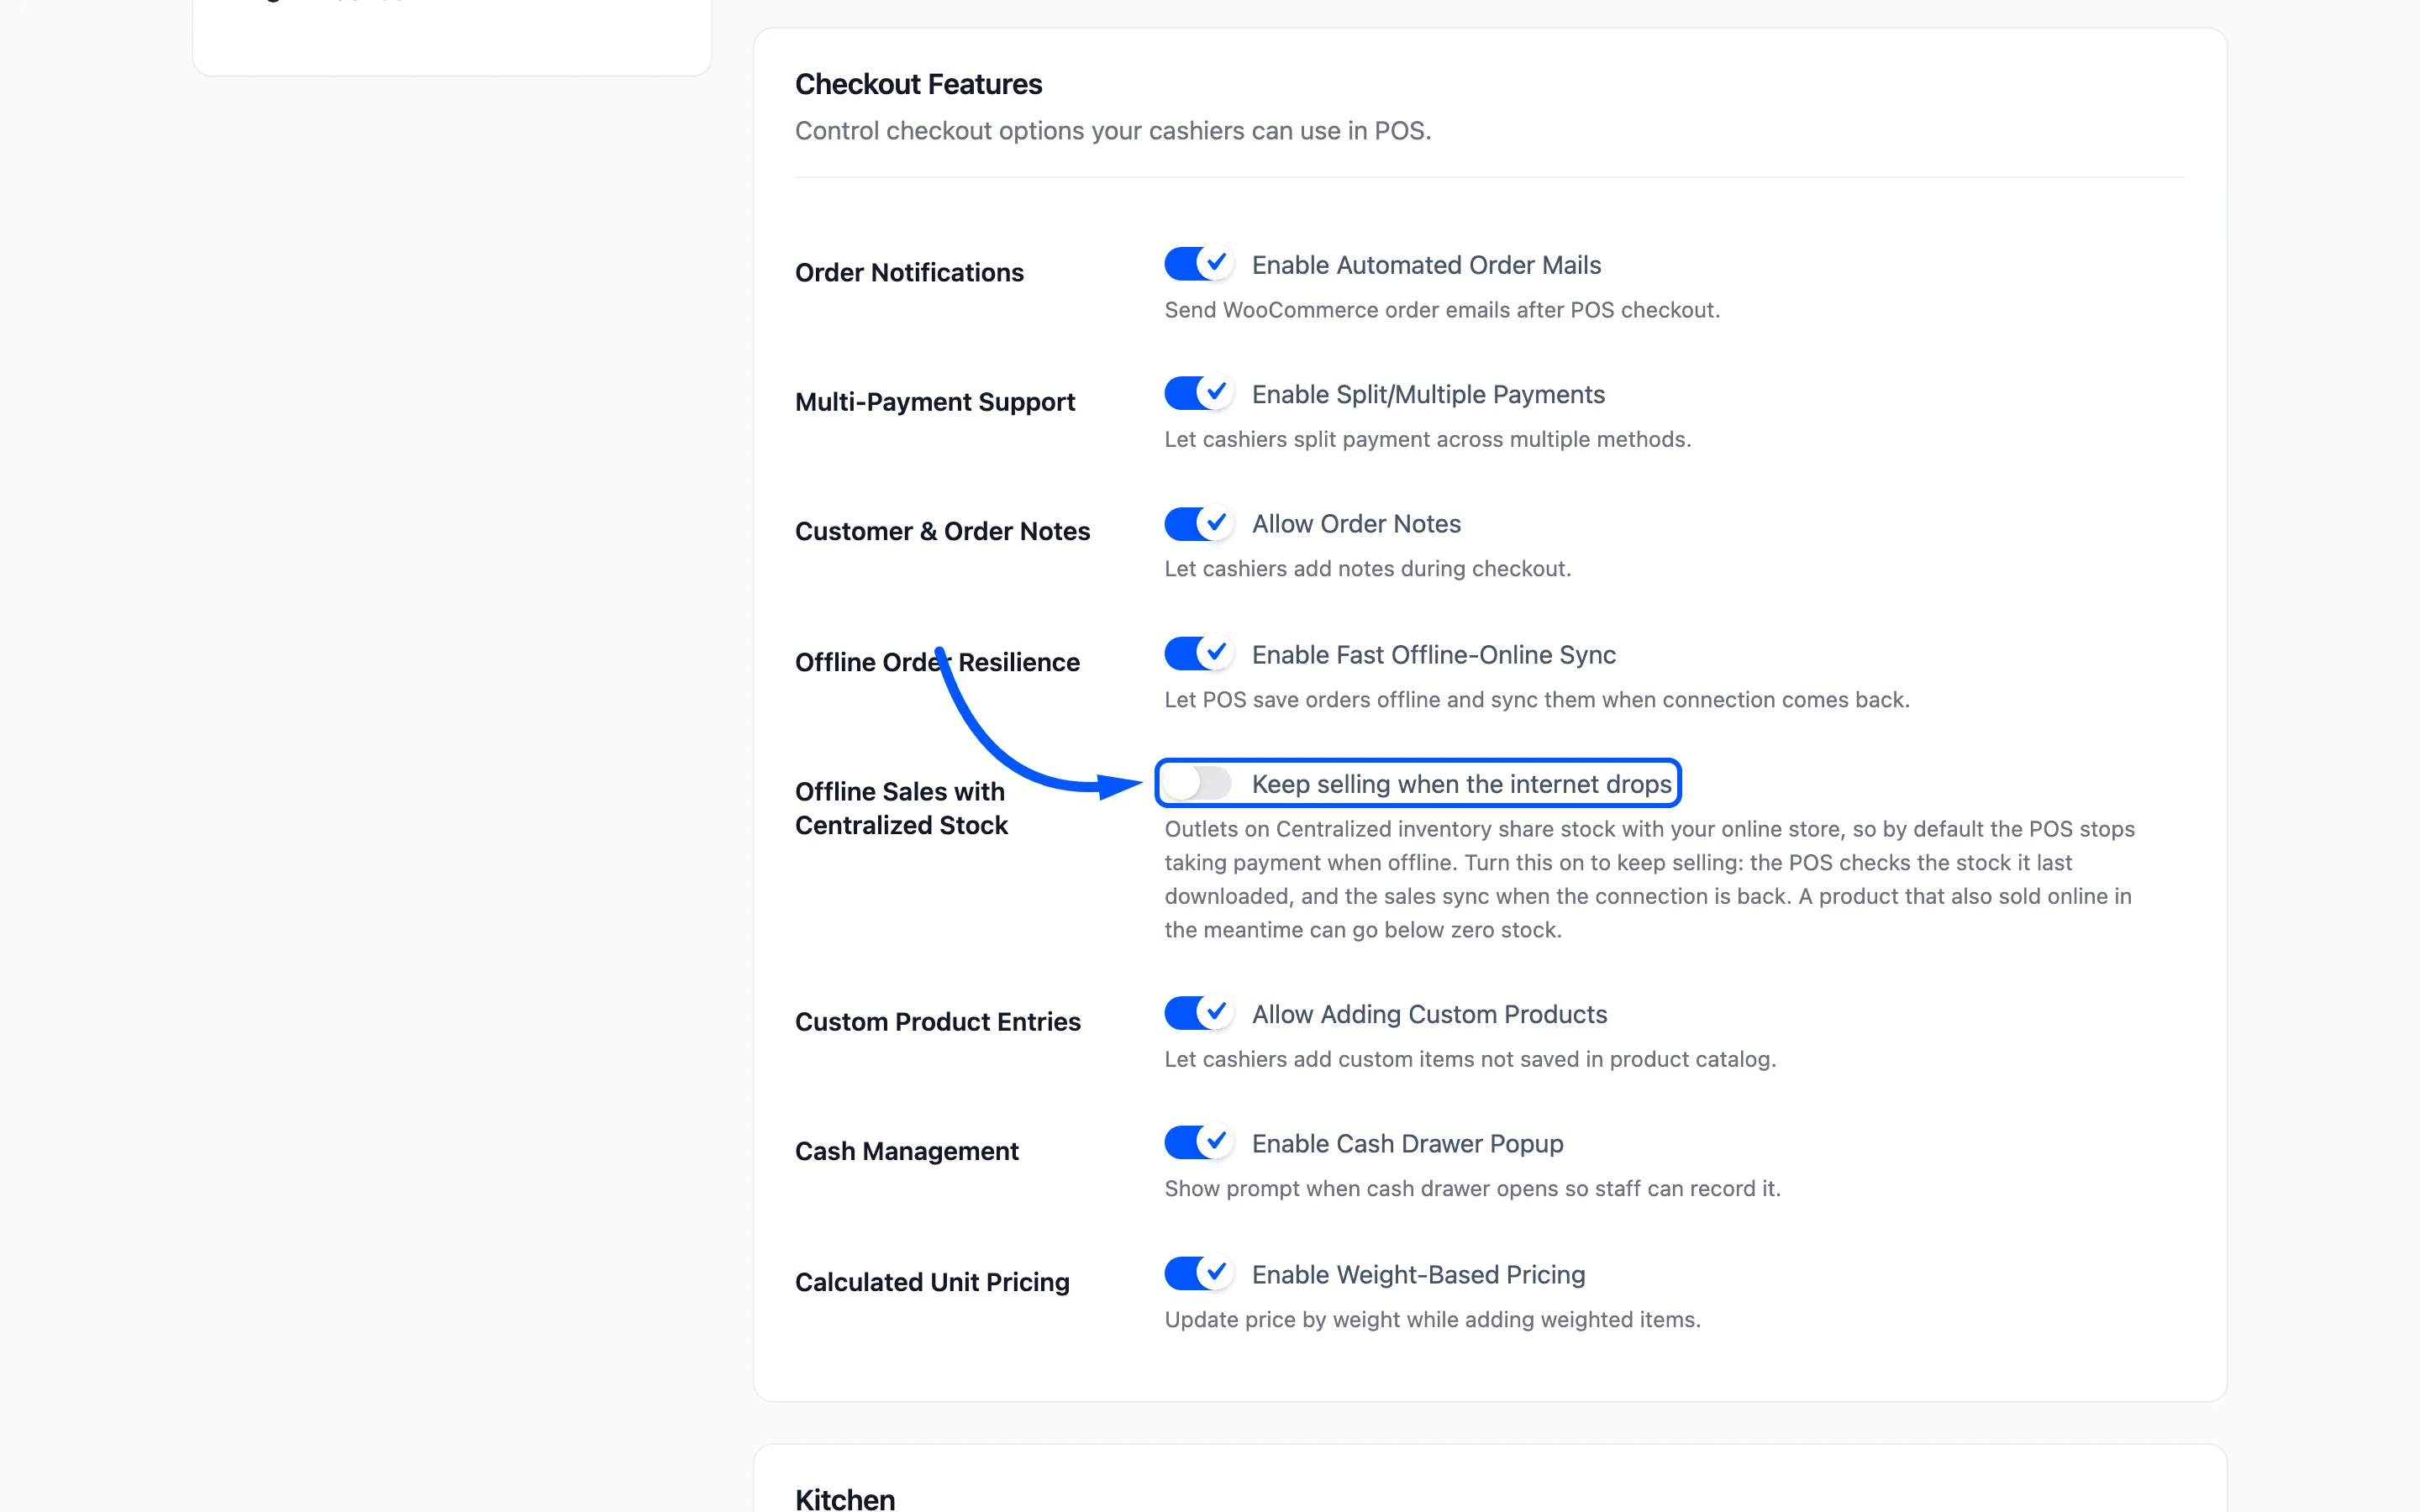Click the Enable Split/Multiple Payments label
This screenshot has height=1512, width=2420.
tap(1428, 395)
